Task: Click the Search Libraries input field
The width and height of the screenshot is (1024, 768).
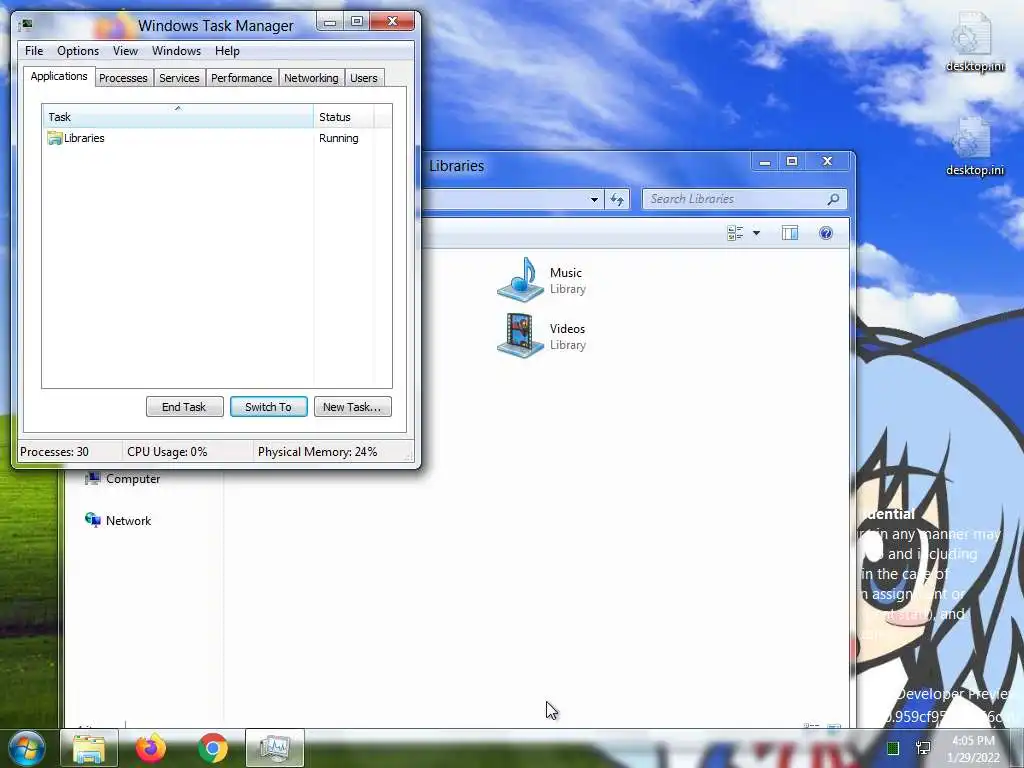Action: point(744,199)
